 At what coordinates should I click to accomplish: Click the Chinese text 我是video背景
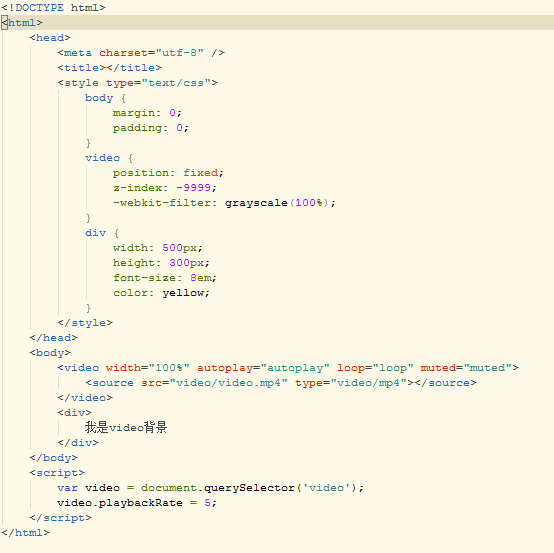(x=126, y=428)
